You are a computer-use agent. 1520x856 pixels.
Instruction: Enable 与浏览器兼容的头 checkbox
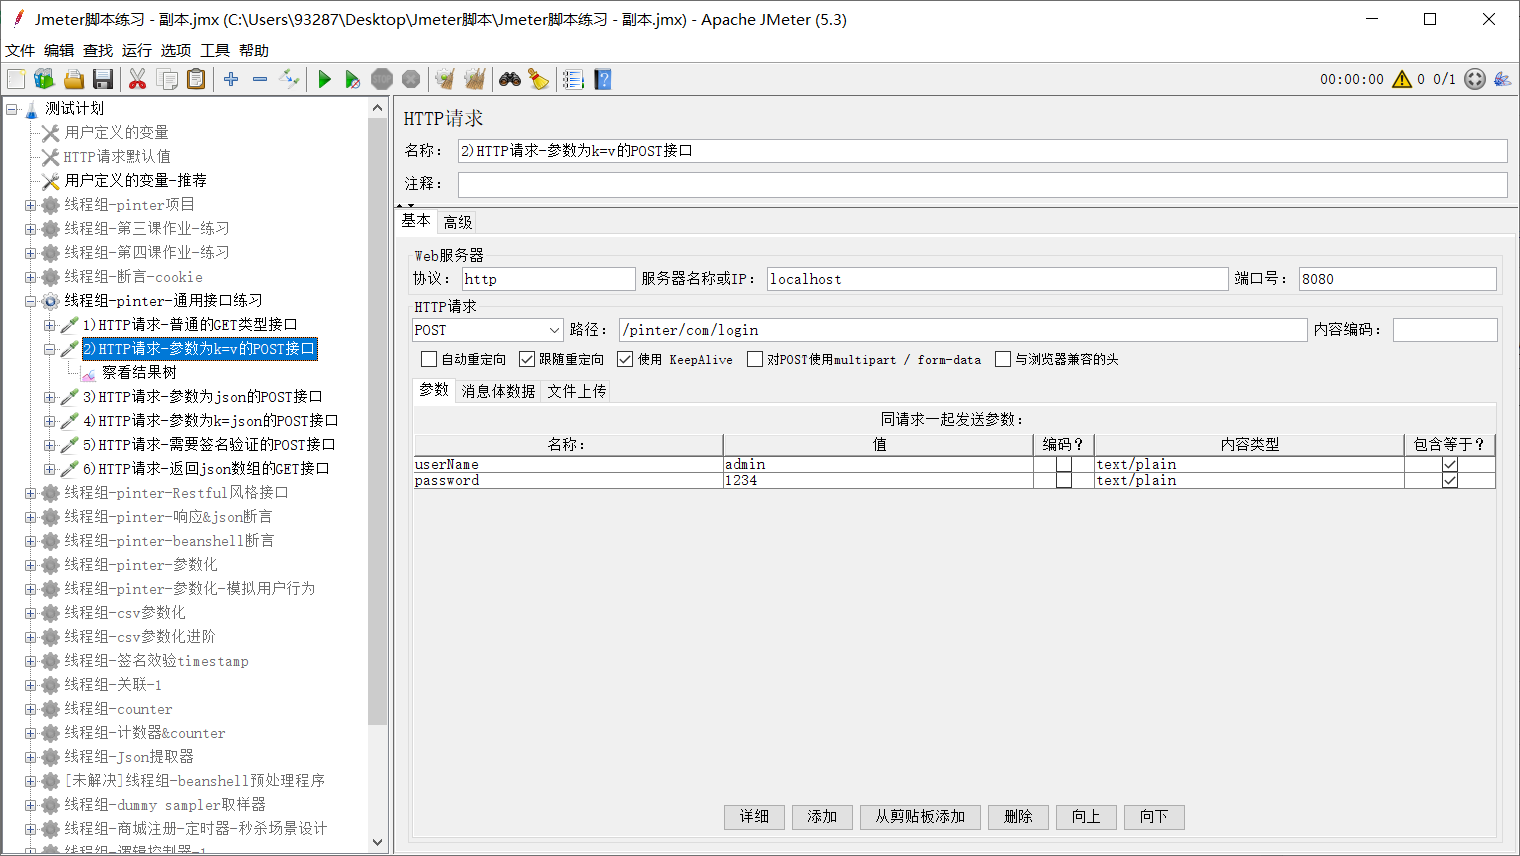[x=1003, y=359]
